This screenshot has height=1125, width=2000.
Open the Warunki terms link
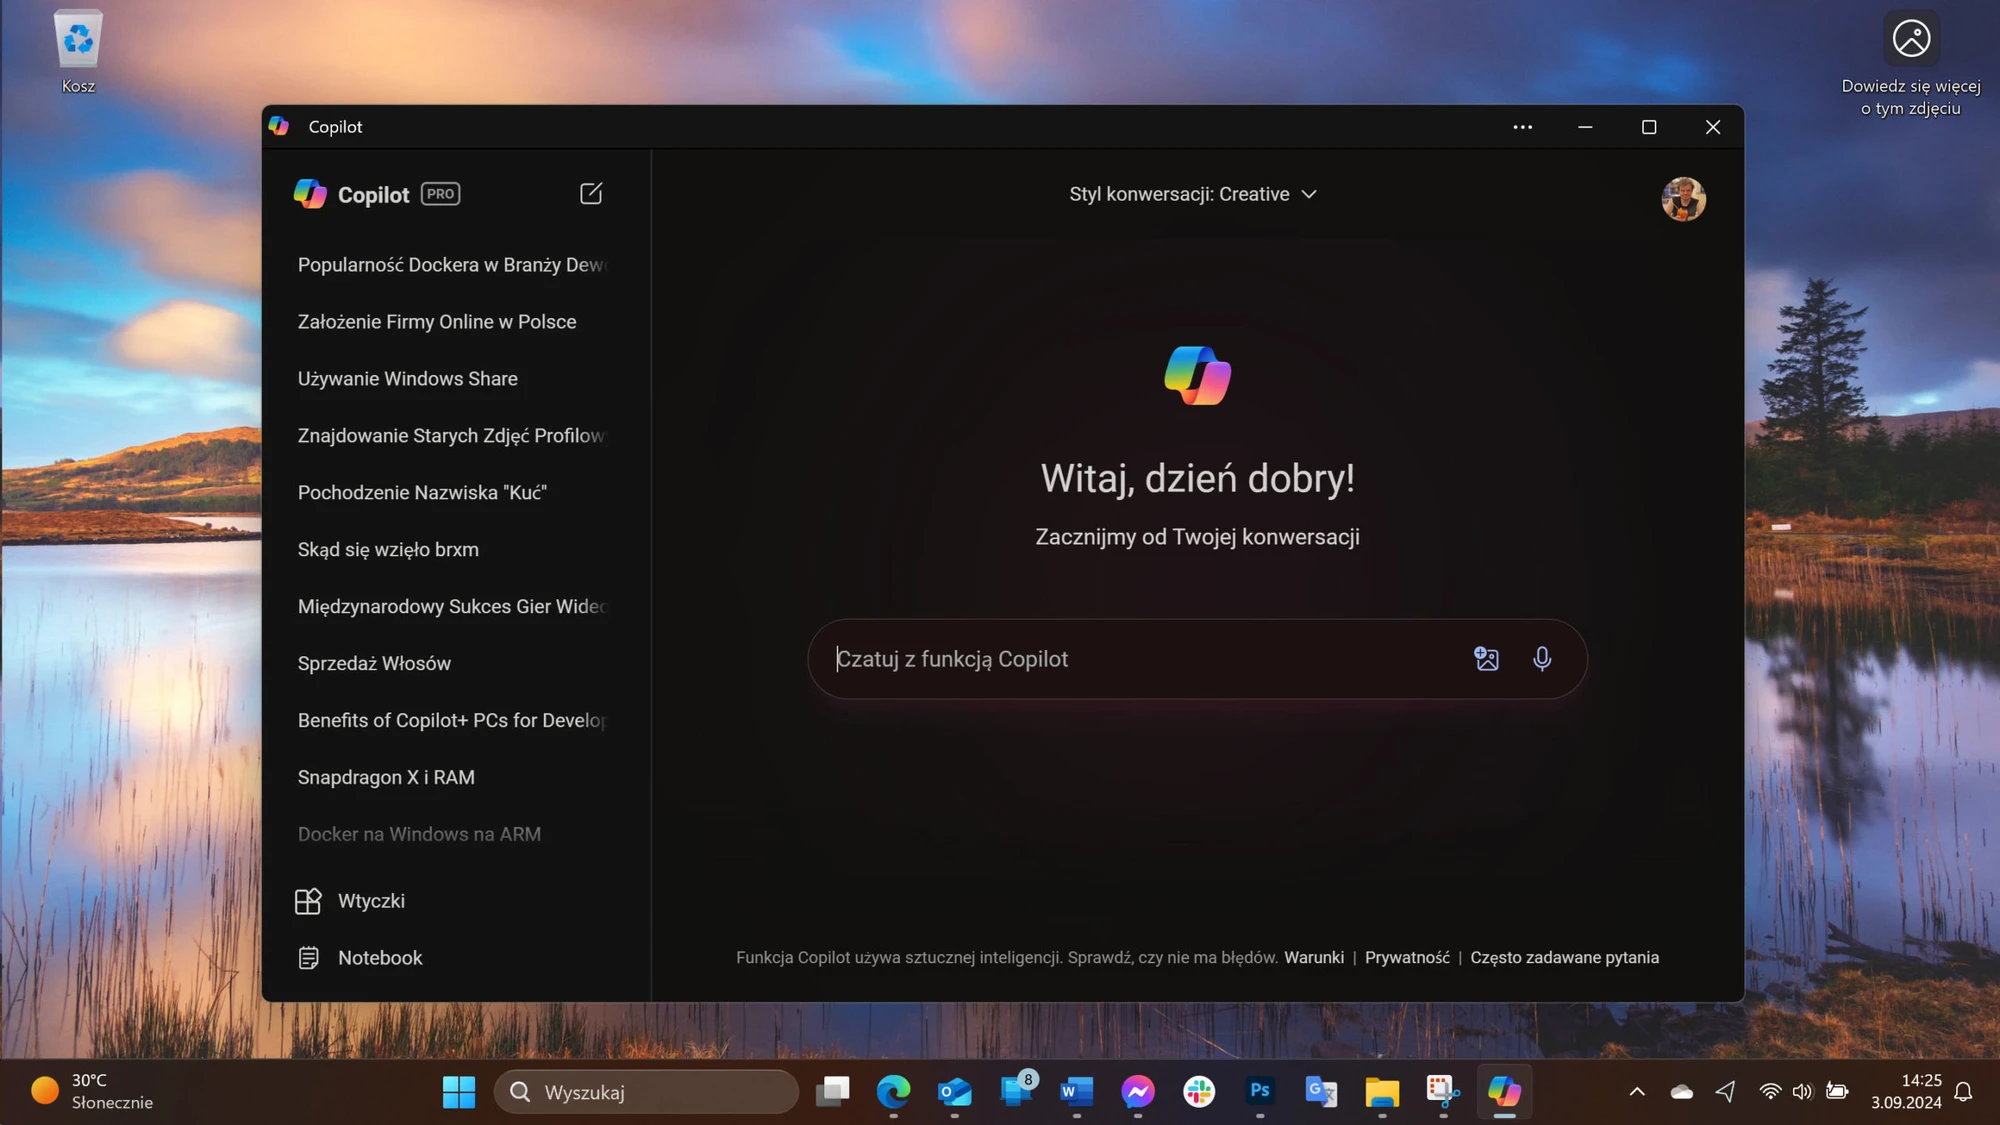pos(1314,958)
